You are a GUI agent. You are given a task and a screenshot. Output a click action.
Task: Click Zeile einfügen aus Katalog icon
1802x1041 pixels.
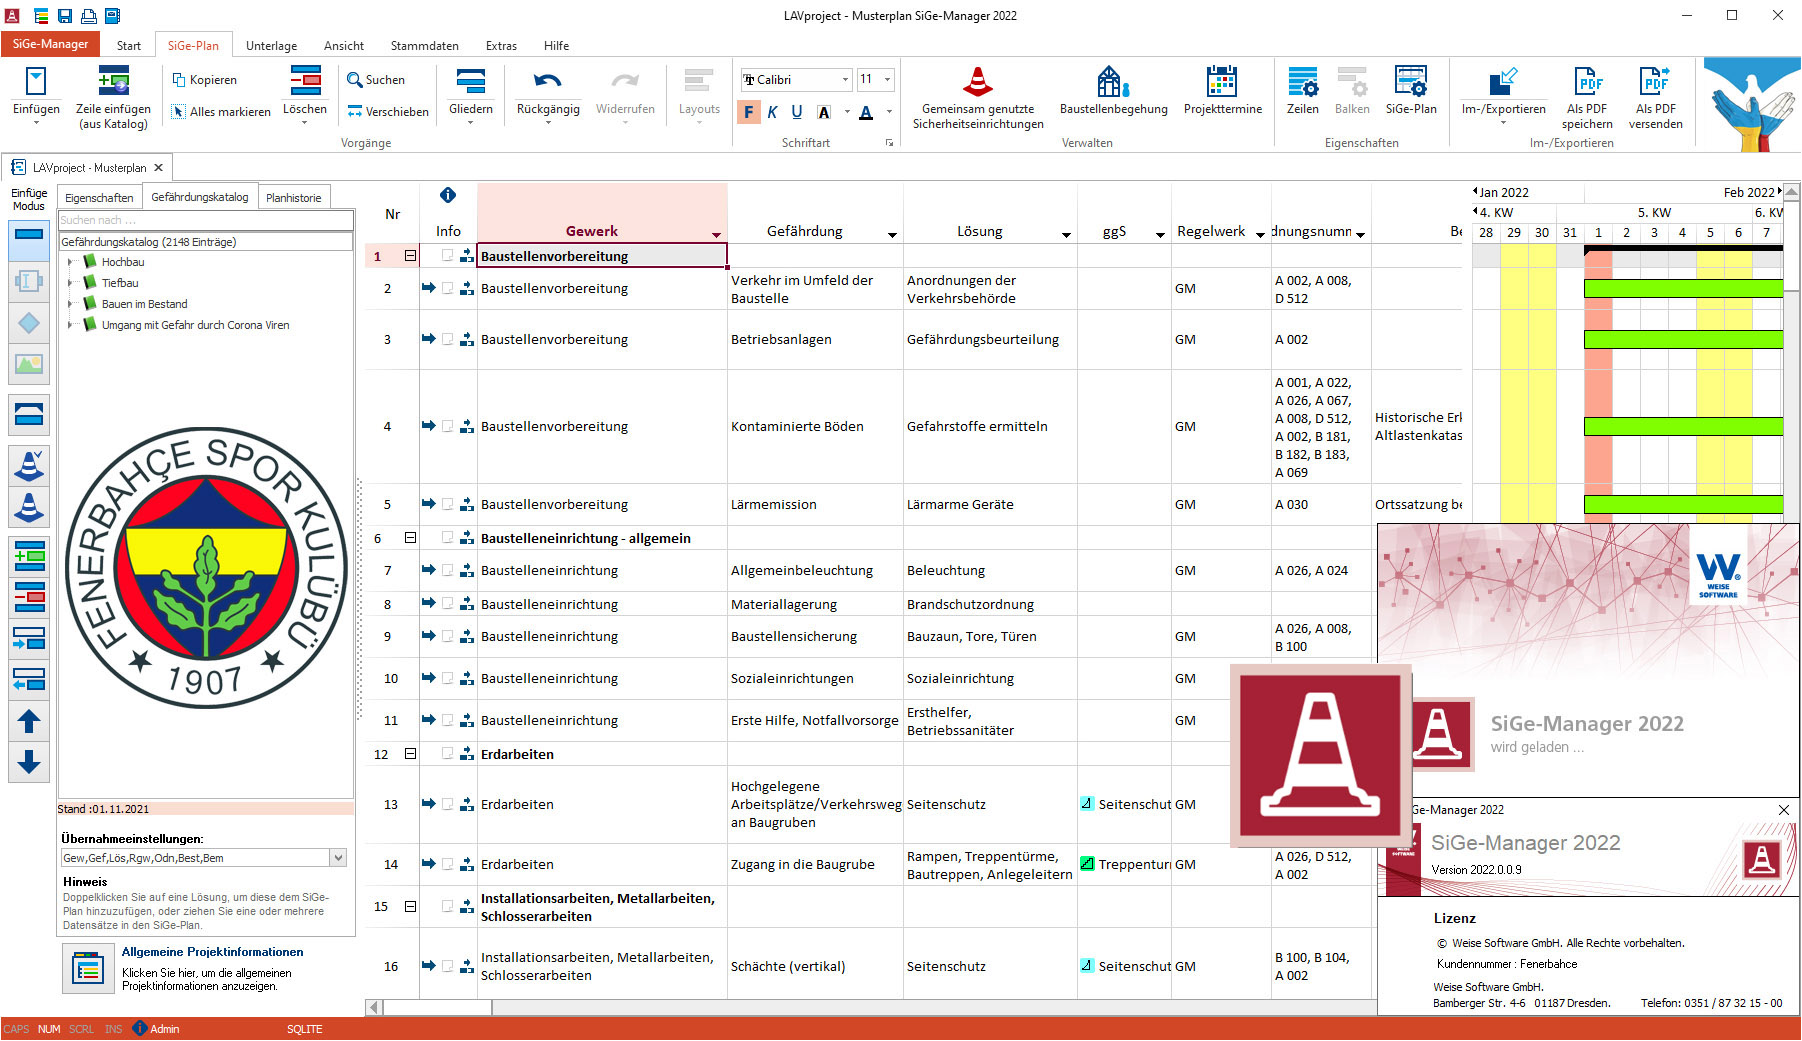113,82
